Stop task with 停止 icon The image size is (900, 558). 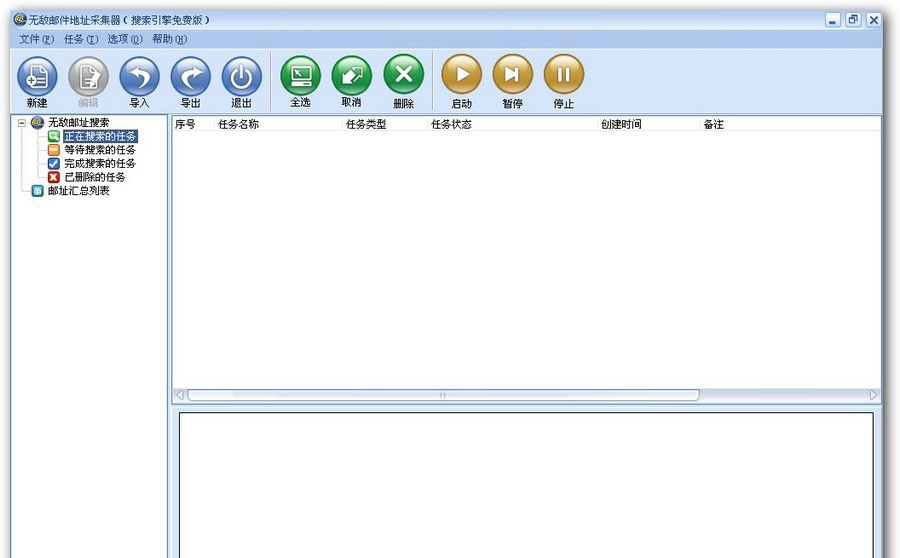coord(563,75)
